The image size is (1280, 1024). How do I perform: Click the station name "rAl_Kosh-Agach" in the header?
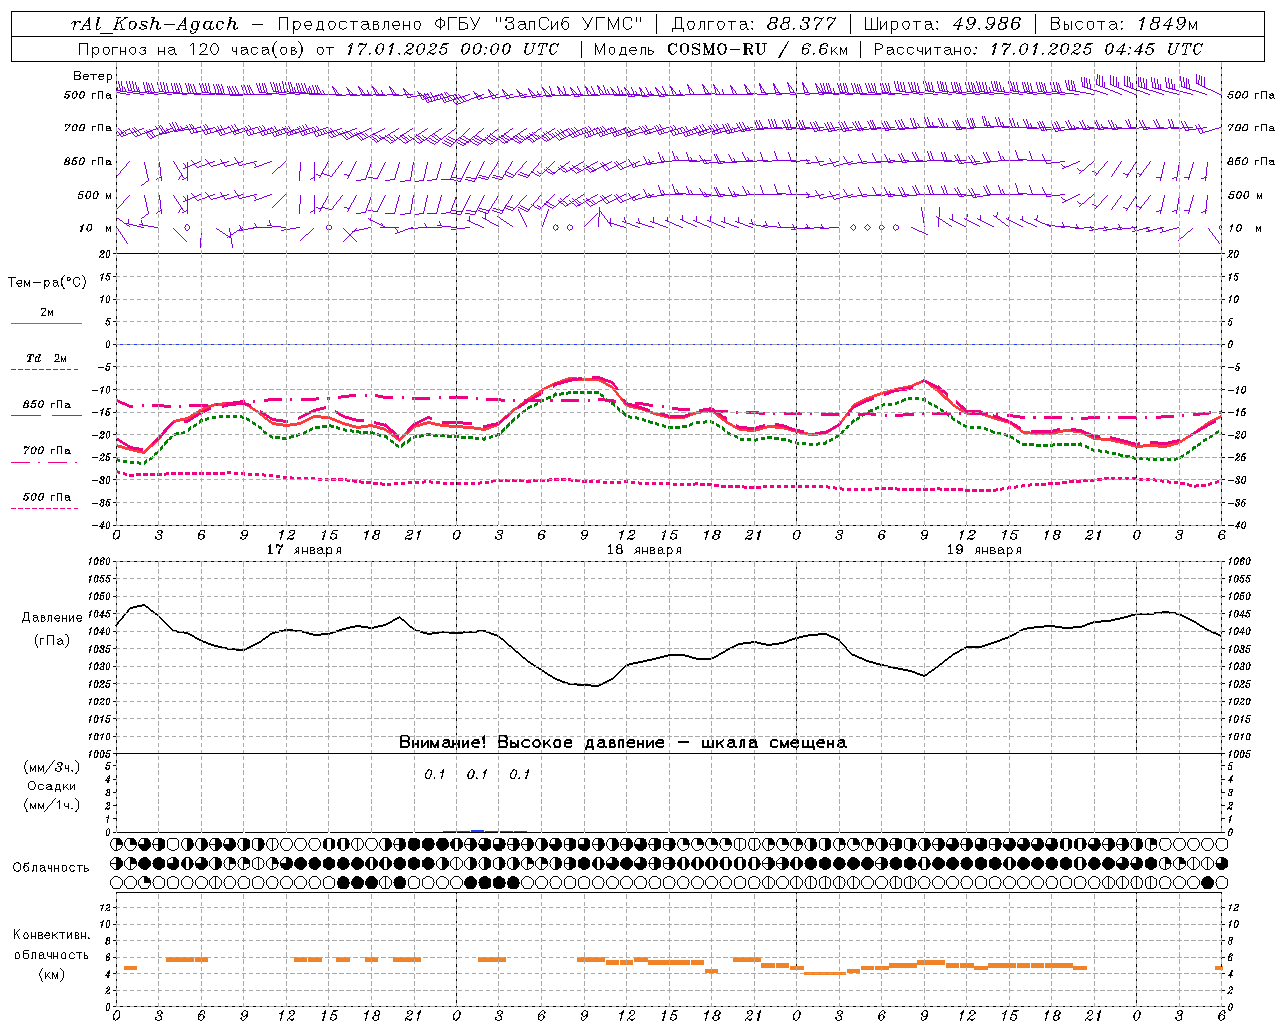(155, 24)
